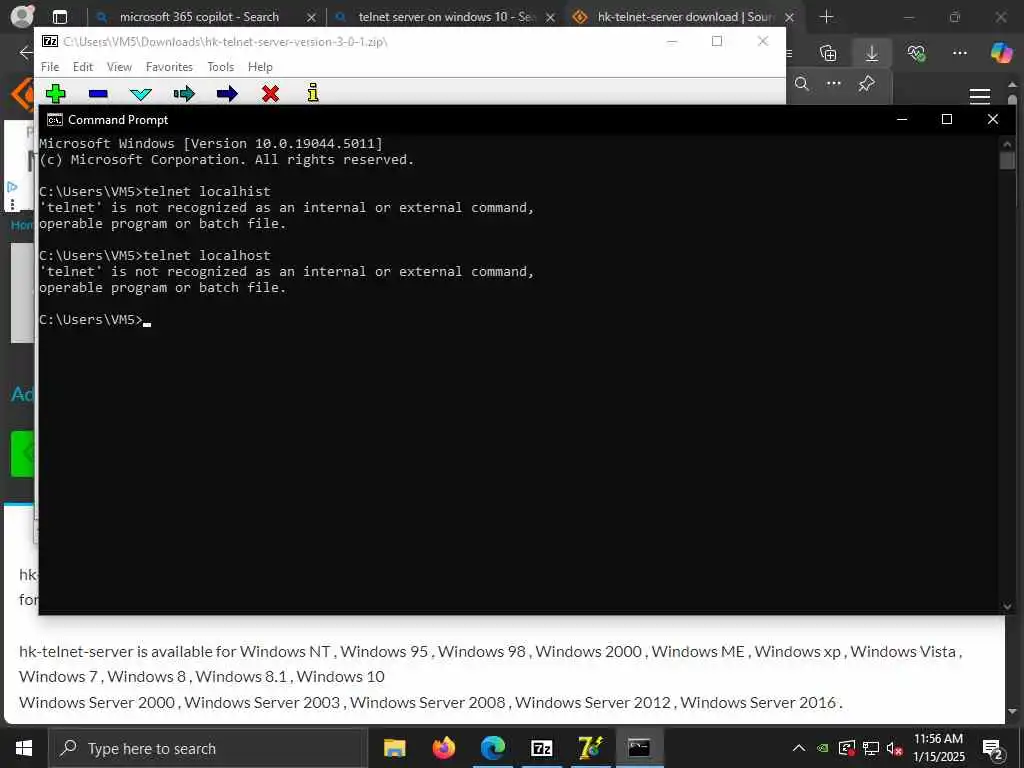Image resolution: width=1024 pixels, height=768 pixels.
Task: Click the 7z File Manager taskbar icon
Action: point(542,748)
